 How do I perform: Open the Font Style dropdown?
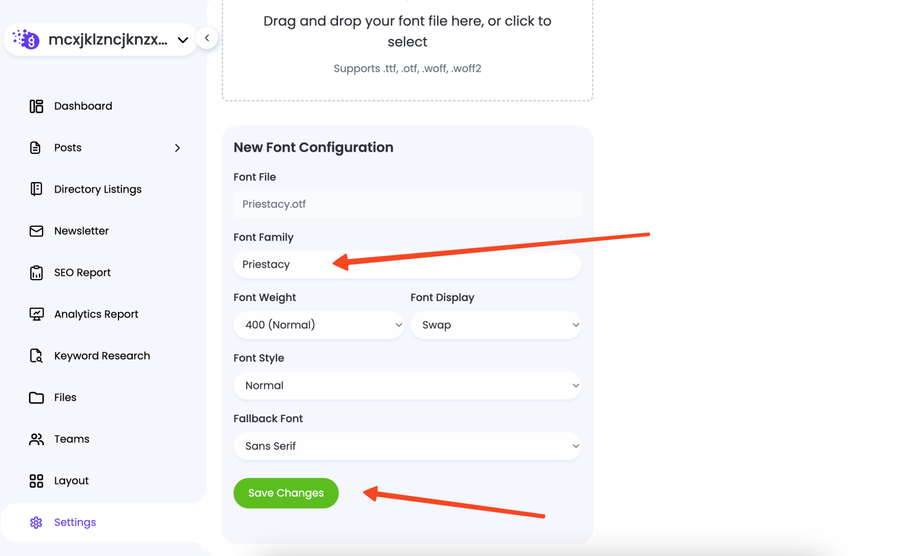(407, 386)
